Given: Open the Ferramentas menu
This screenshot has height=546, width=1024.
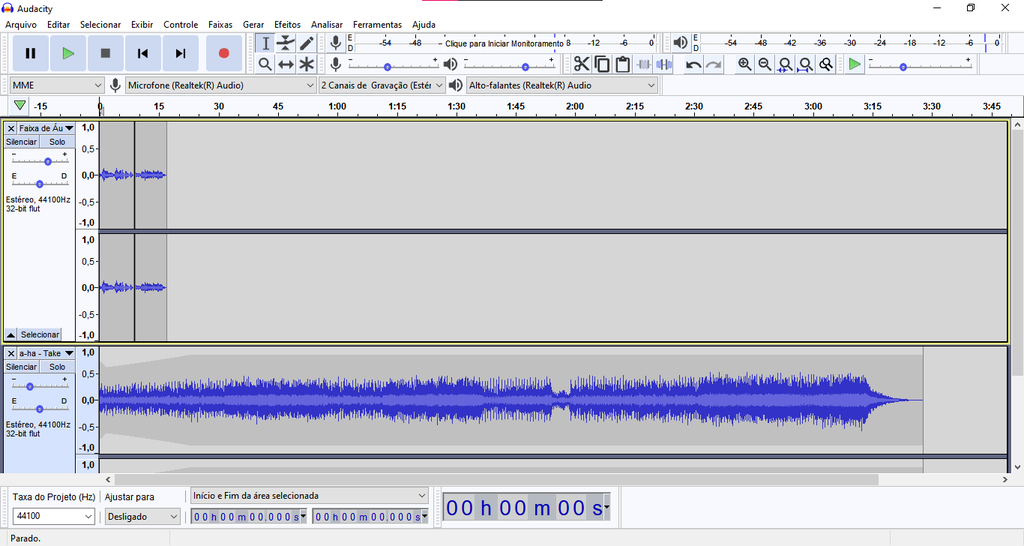Looking at the screenshot, I should (x=377, y=25).
